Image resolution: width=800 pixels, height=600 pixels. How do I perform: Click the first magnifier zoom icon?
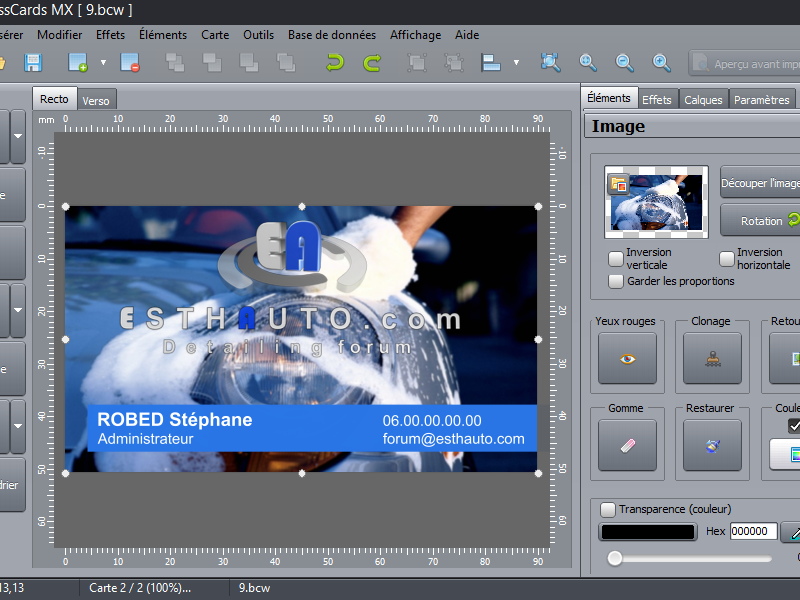click(x=588, y=63)
